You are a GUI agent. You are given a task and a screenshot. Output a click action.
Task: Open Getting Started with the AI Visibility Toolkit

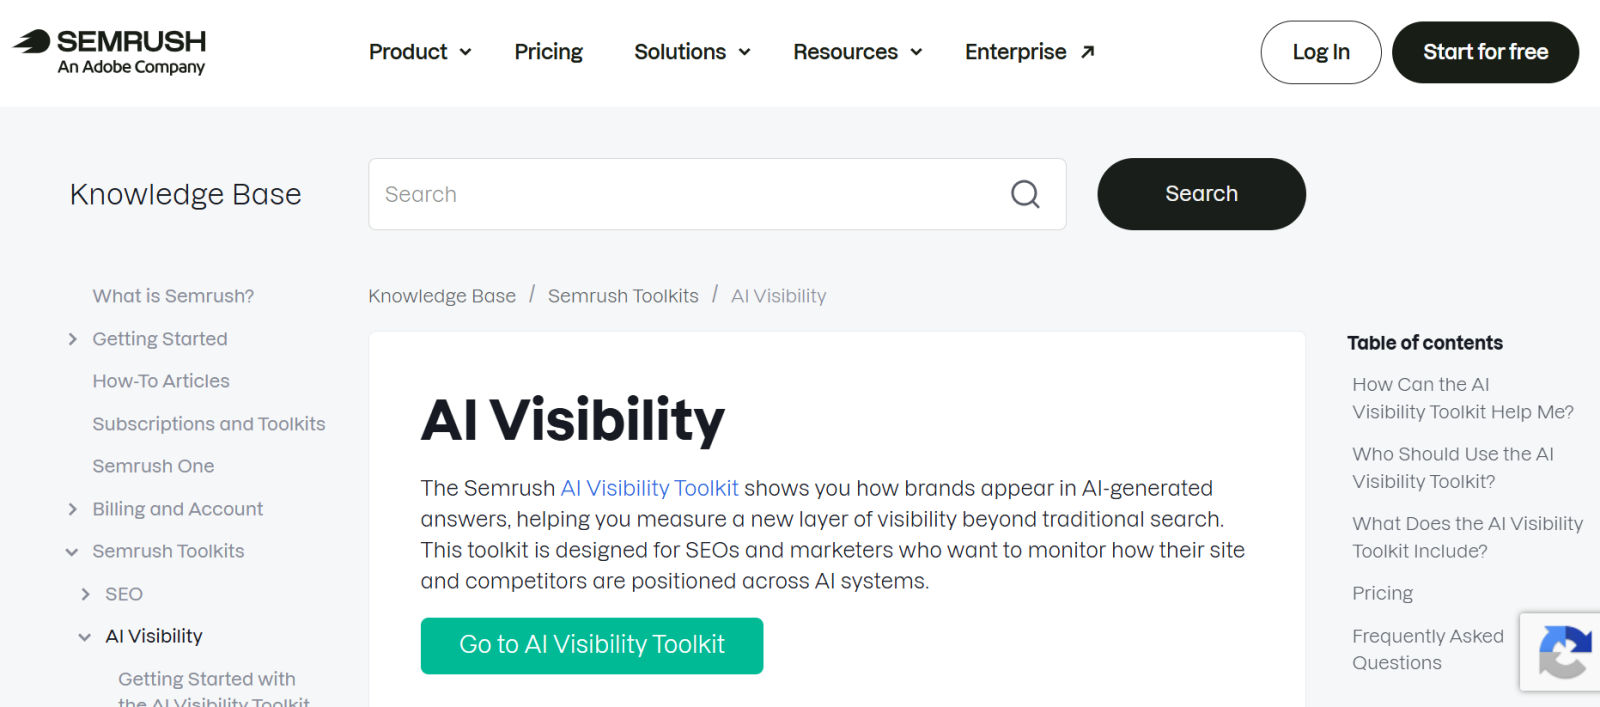(x=214, y=691)
